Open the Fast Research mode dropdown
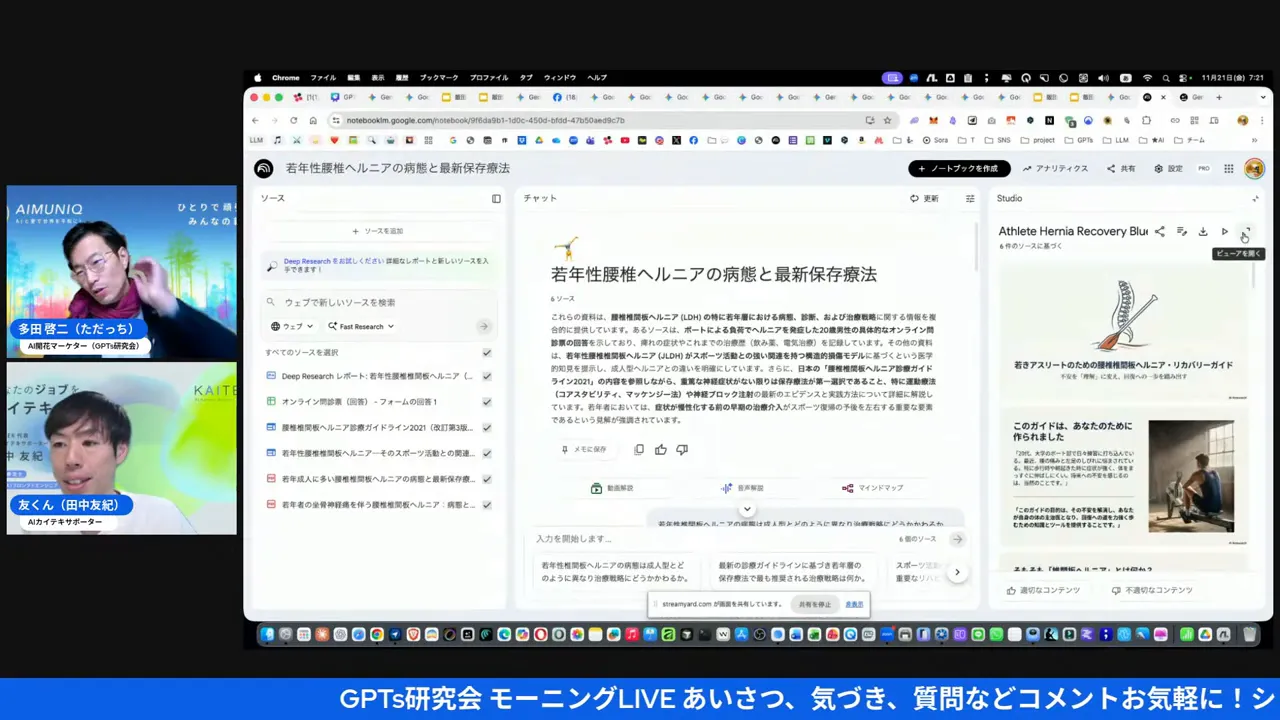 362,326
